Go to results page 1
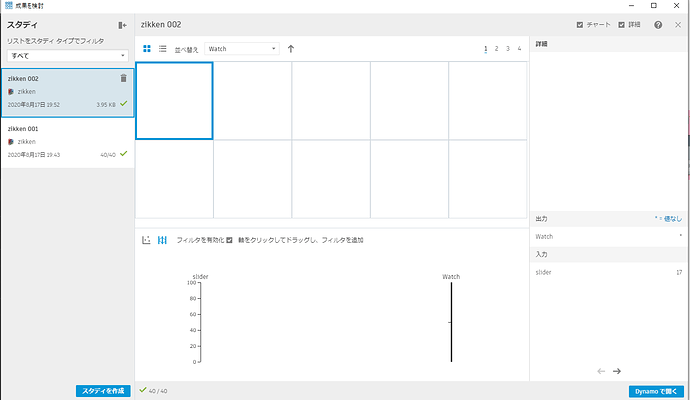 (485, 49)
